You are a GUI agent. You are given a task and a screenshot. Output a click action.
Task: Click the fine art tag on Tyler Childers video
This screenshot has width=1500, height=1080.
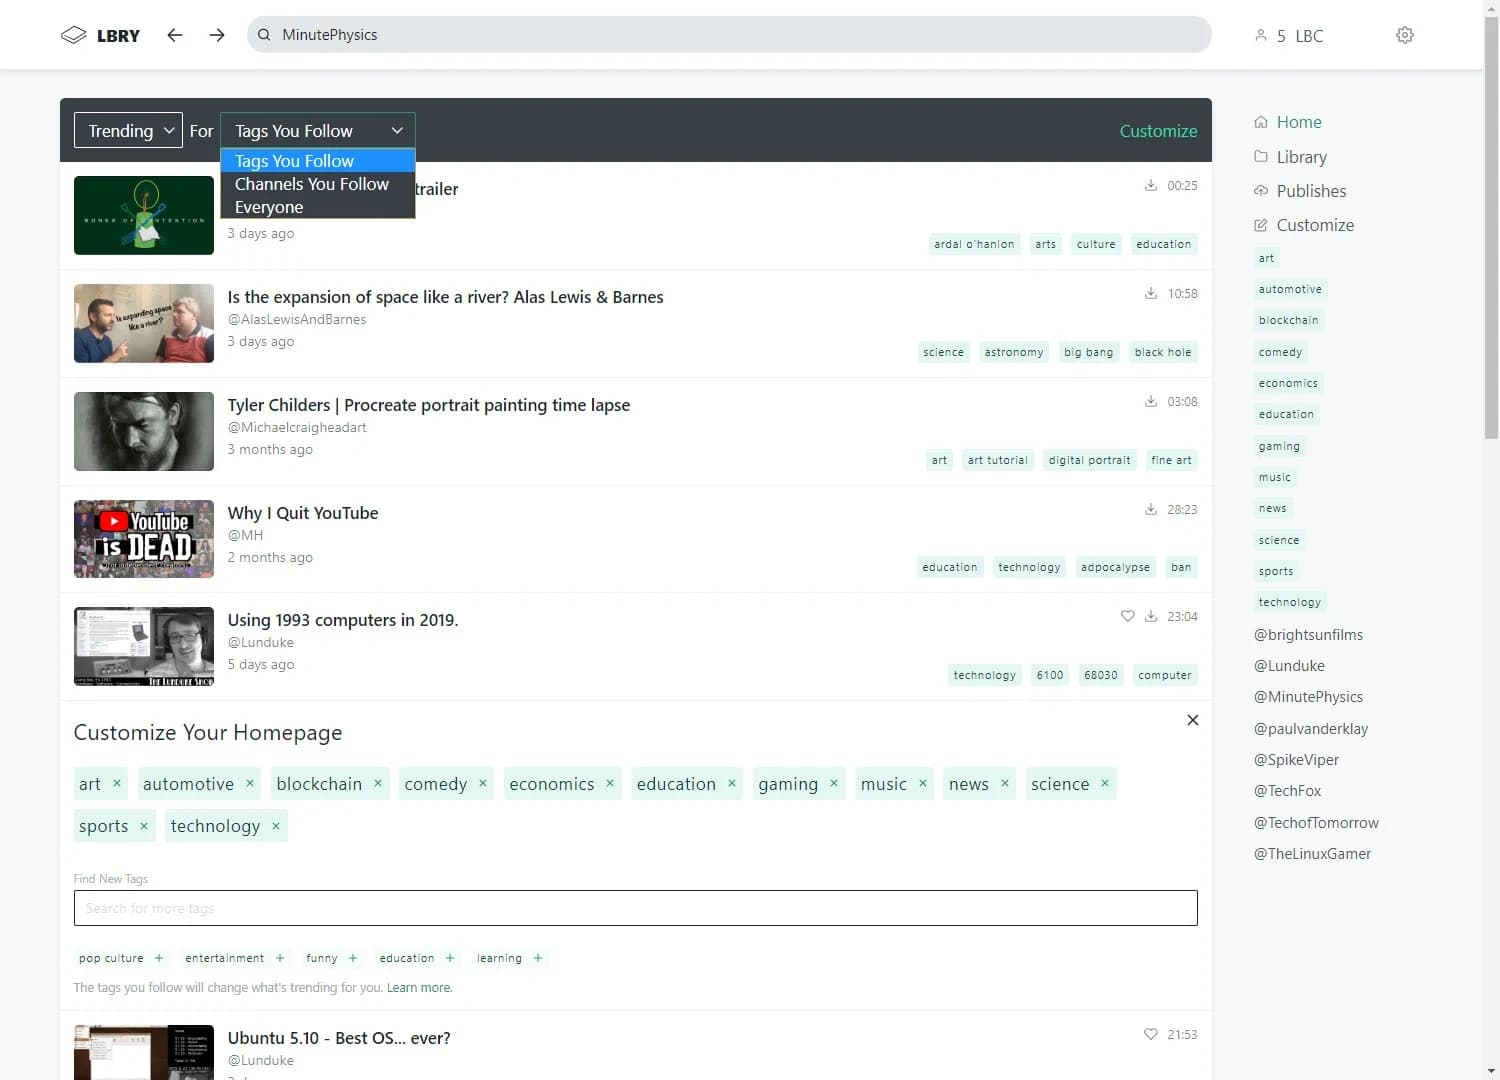click(x=1171, y=460)
